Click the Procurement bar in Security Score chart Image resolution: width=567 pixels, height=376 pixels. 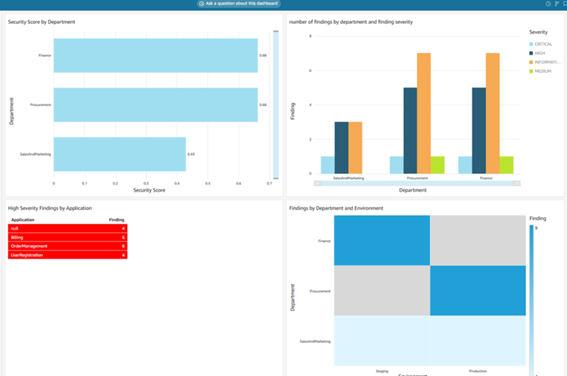(155, 105)
